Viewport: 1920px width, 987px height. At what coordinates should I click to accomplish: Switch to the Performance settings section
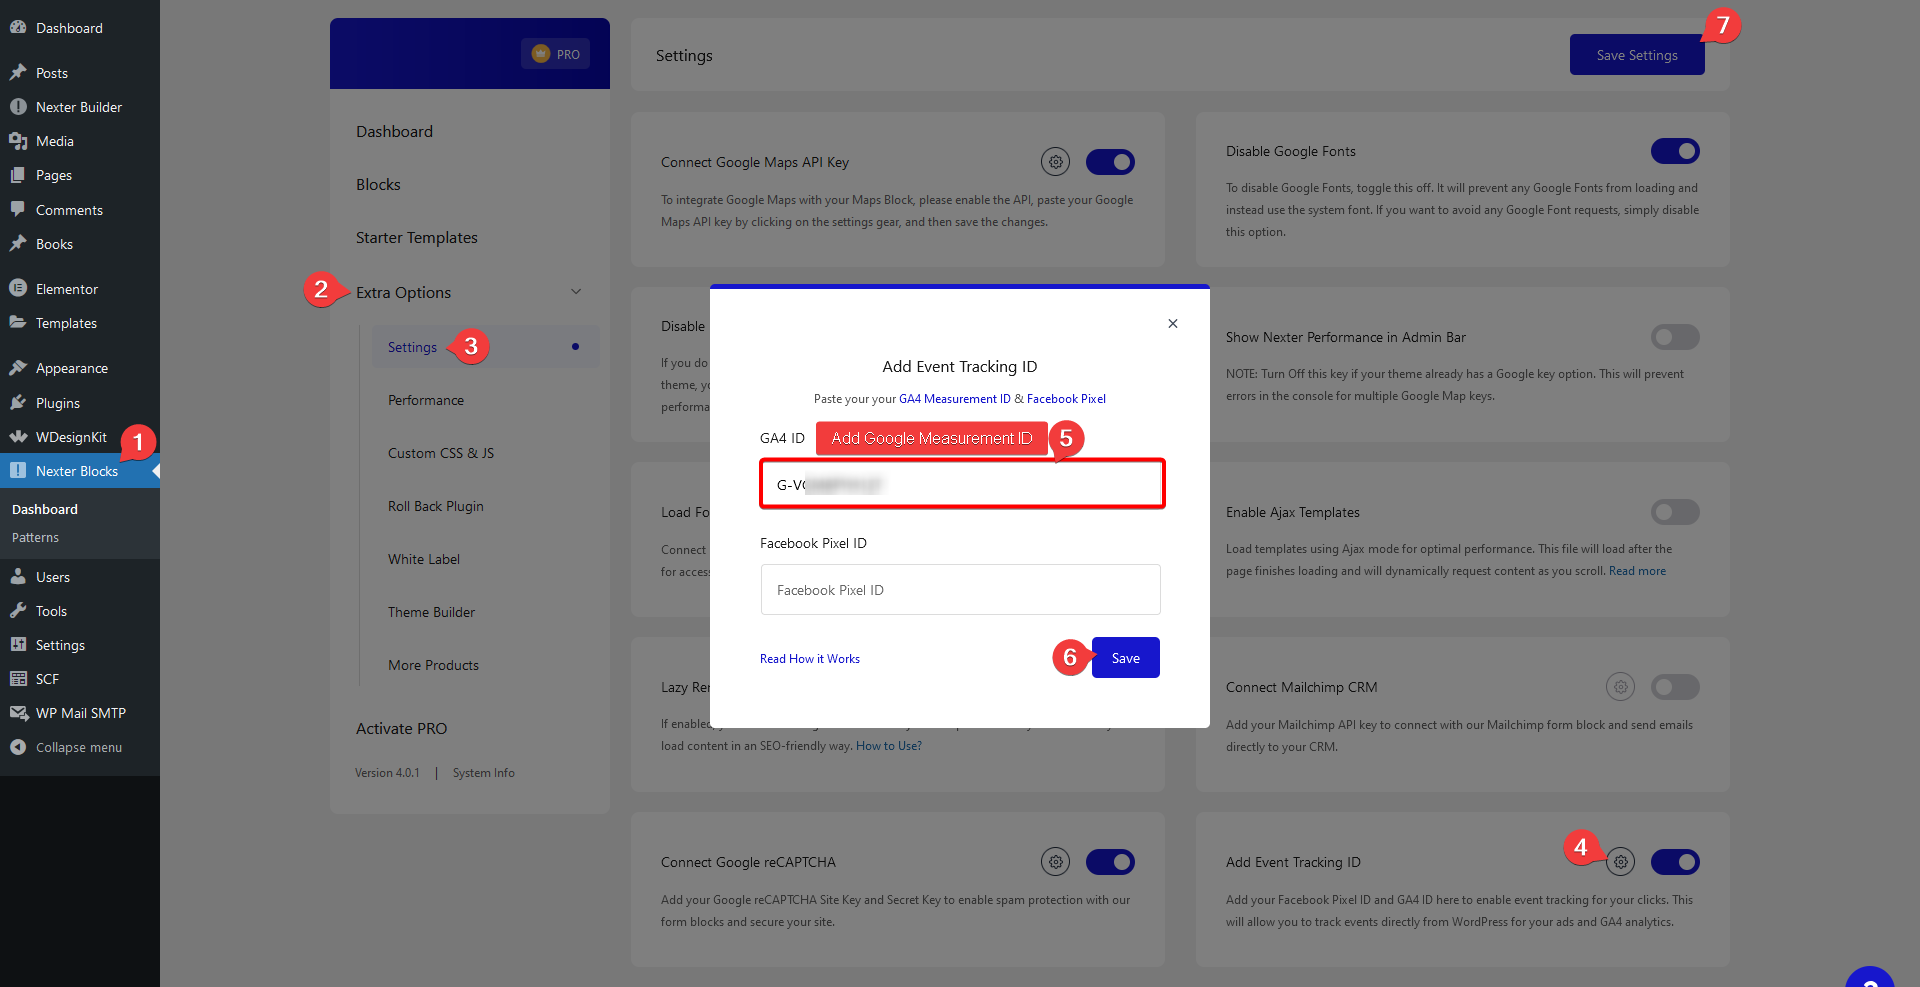pos(425,400)
